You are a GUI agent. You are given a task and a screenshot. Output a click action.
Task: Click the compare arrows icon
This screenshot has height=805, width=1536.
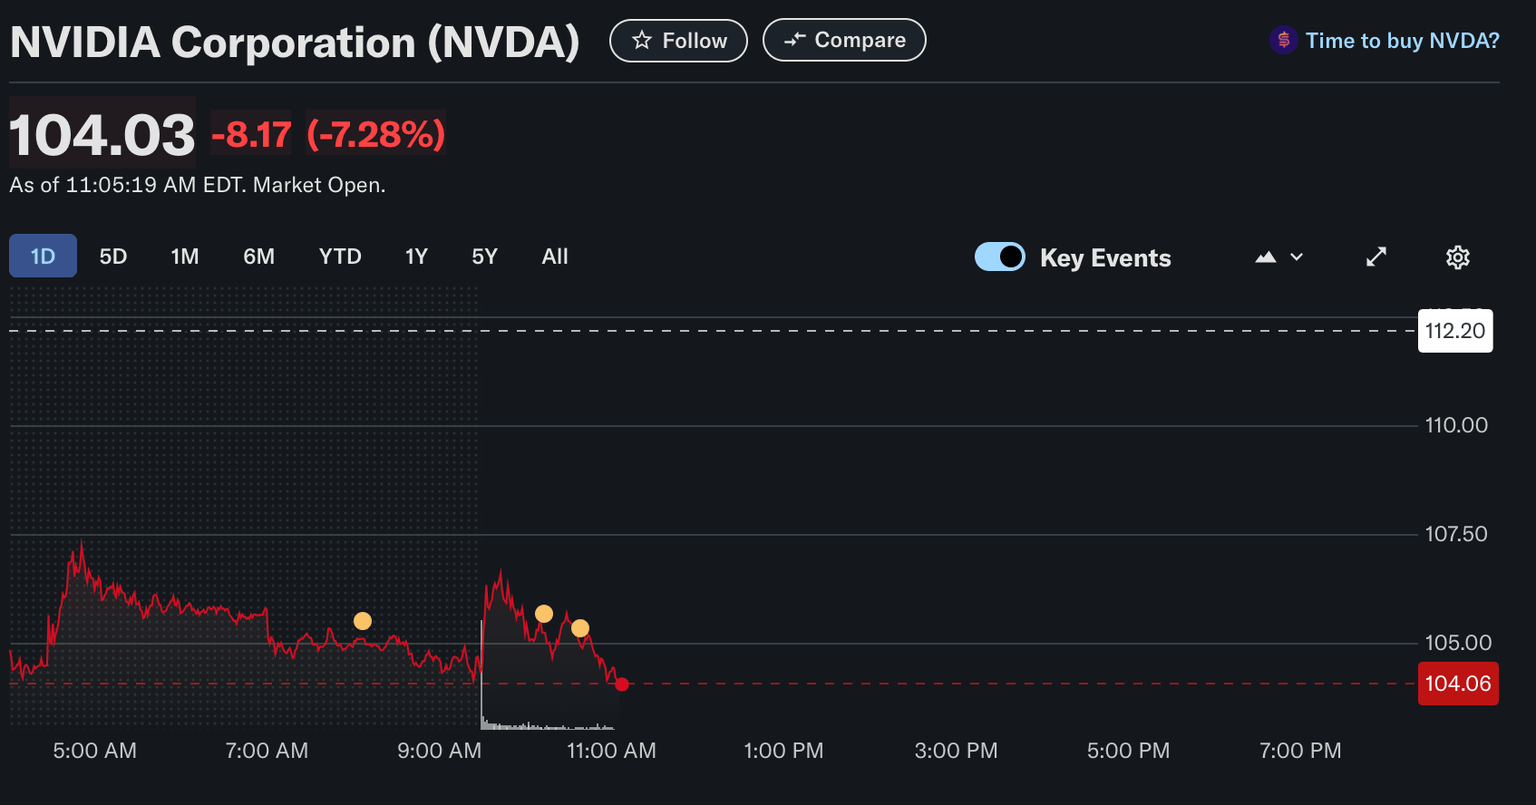pos(795,40)
